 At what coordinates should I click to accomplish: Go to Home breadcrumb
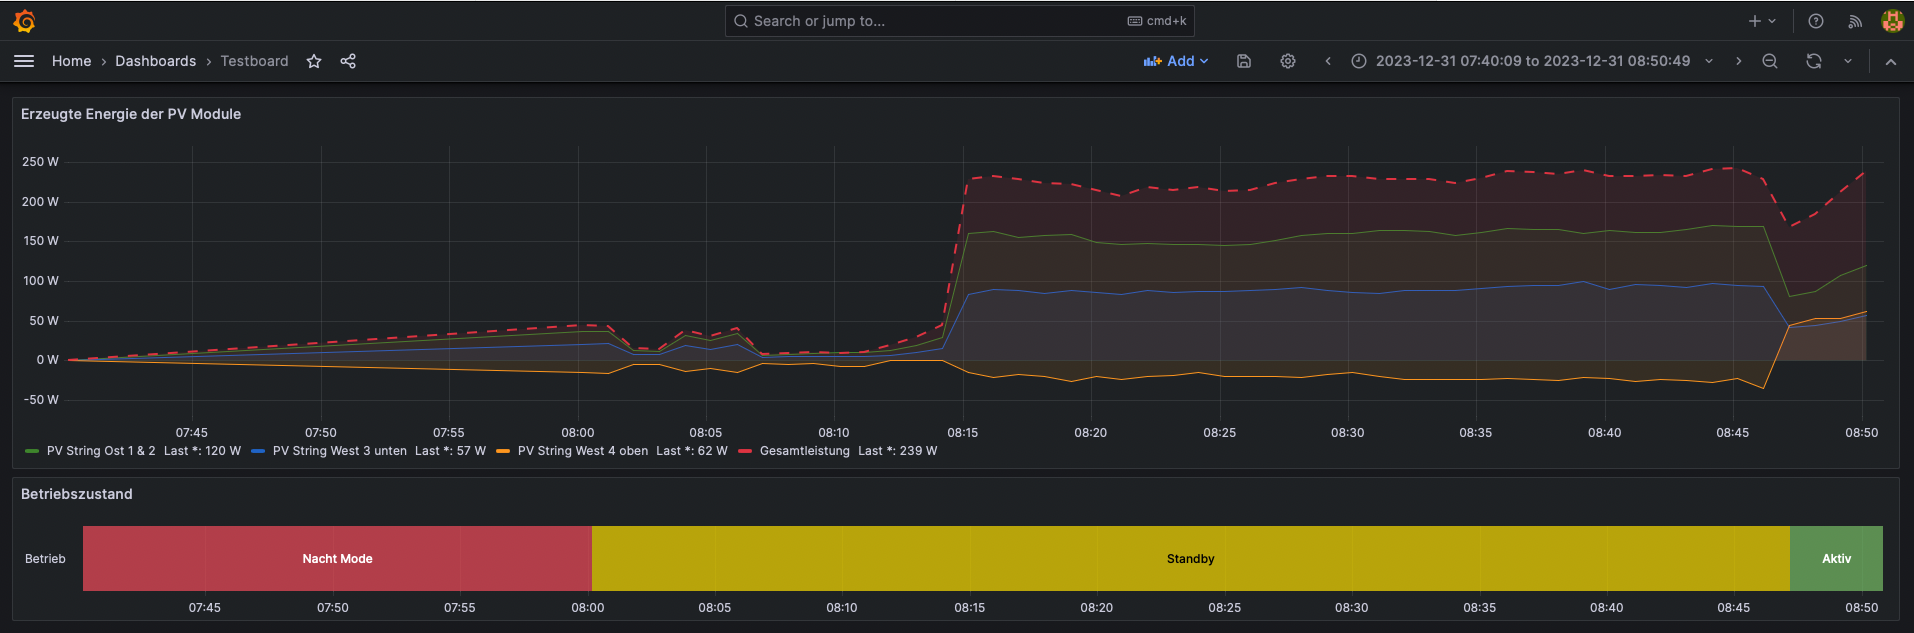tap(72, 61)
